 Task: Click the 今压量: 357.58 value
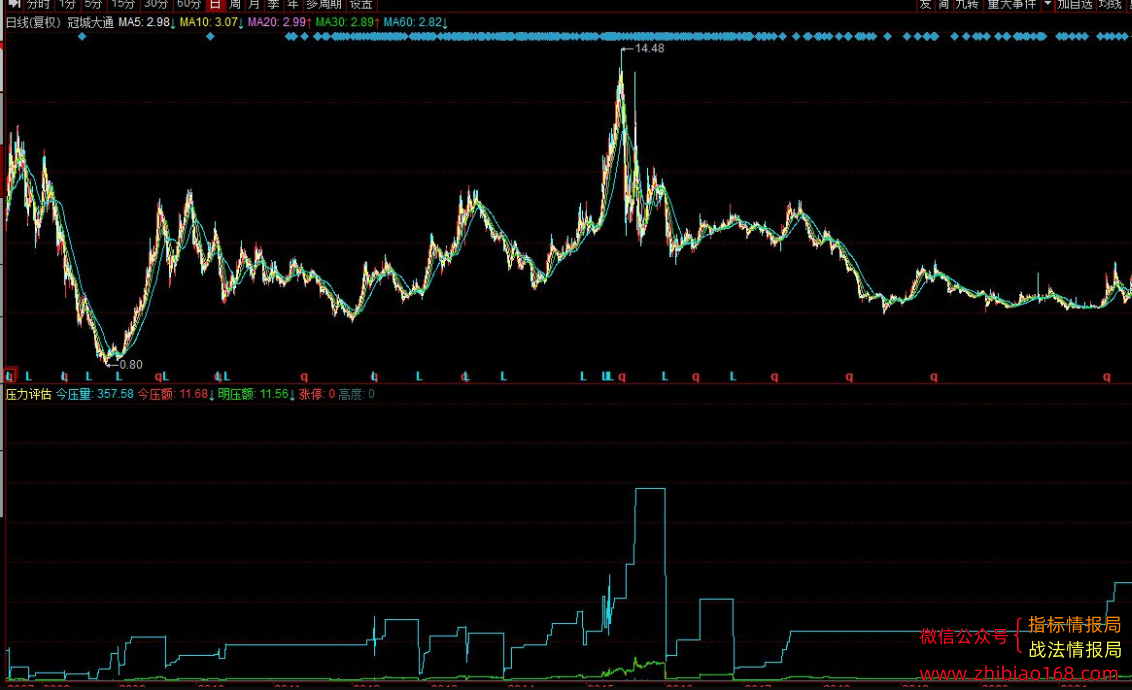click(x=95, y=394)
